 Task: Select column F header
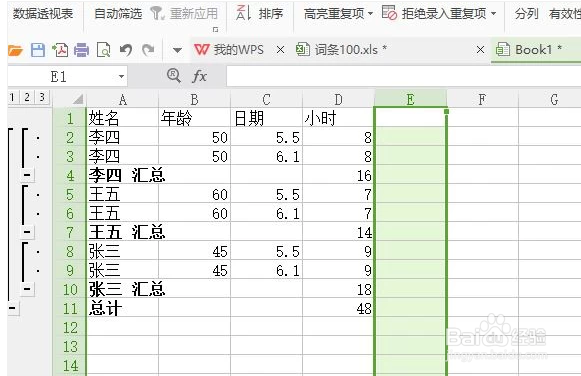point(482,99)
